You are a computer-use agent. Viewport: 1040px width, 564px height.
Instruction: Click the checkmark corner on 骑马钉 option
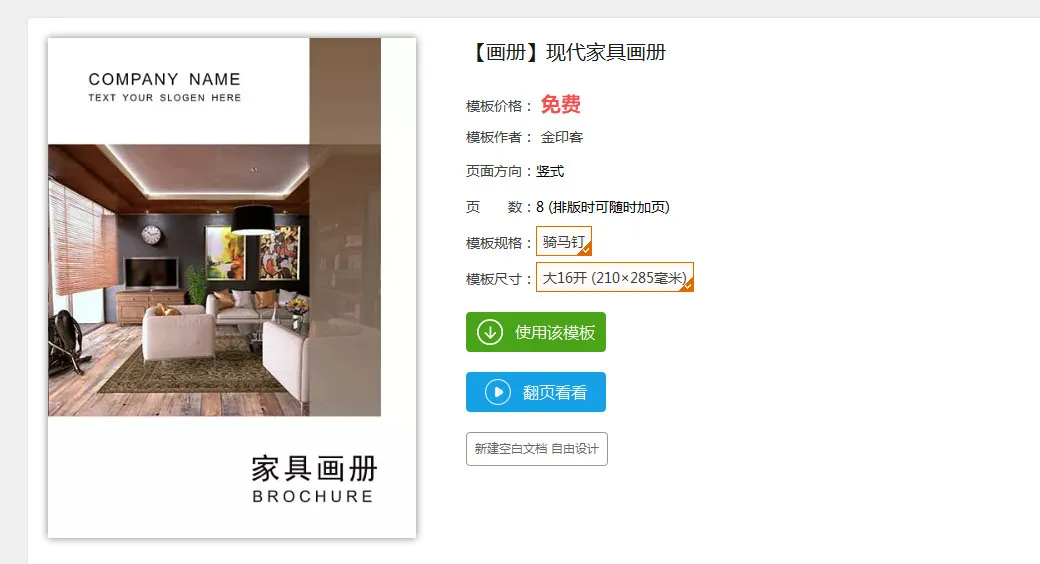tap(585, 250)
